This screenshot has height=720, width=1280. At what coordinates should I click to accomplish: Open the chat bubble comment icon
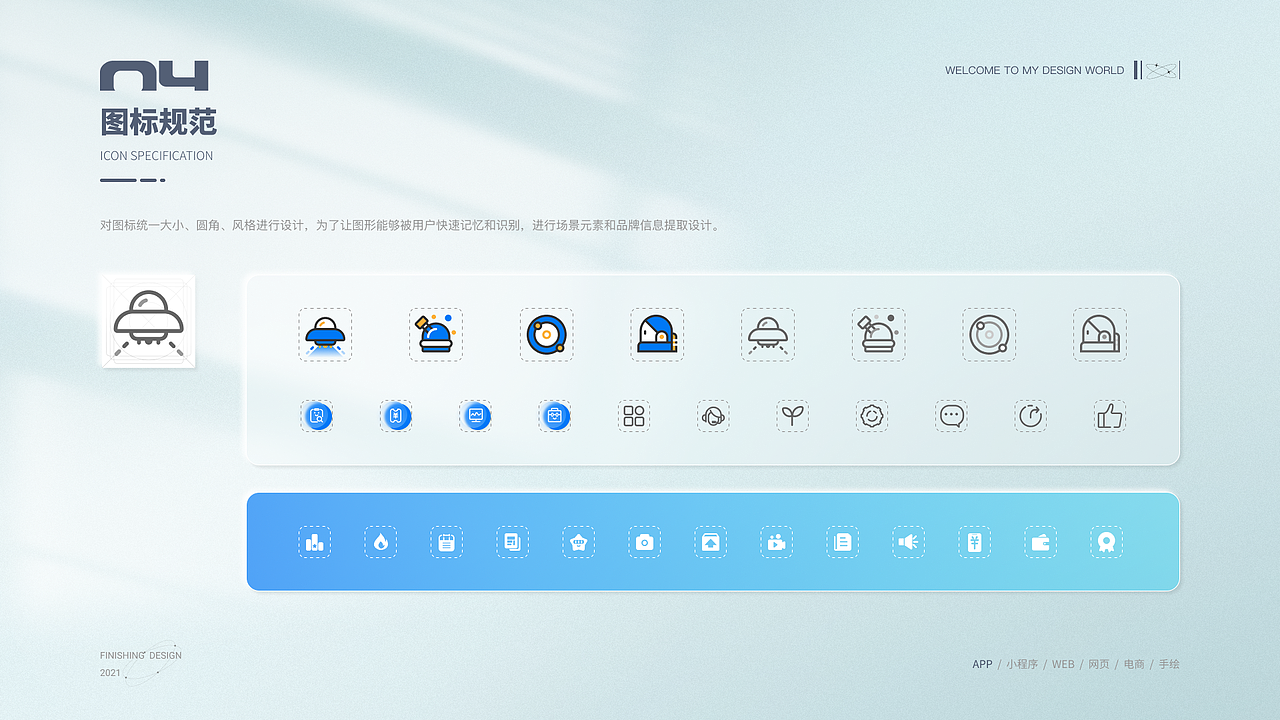952,416
